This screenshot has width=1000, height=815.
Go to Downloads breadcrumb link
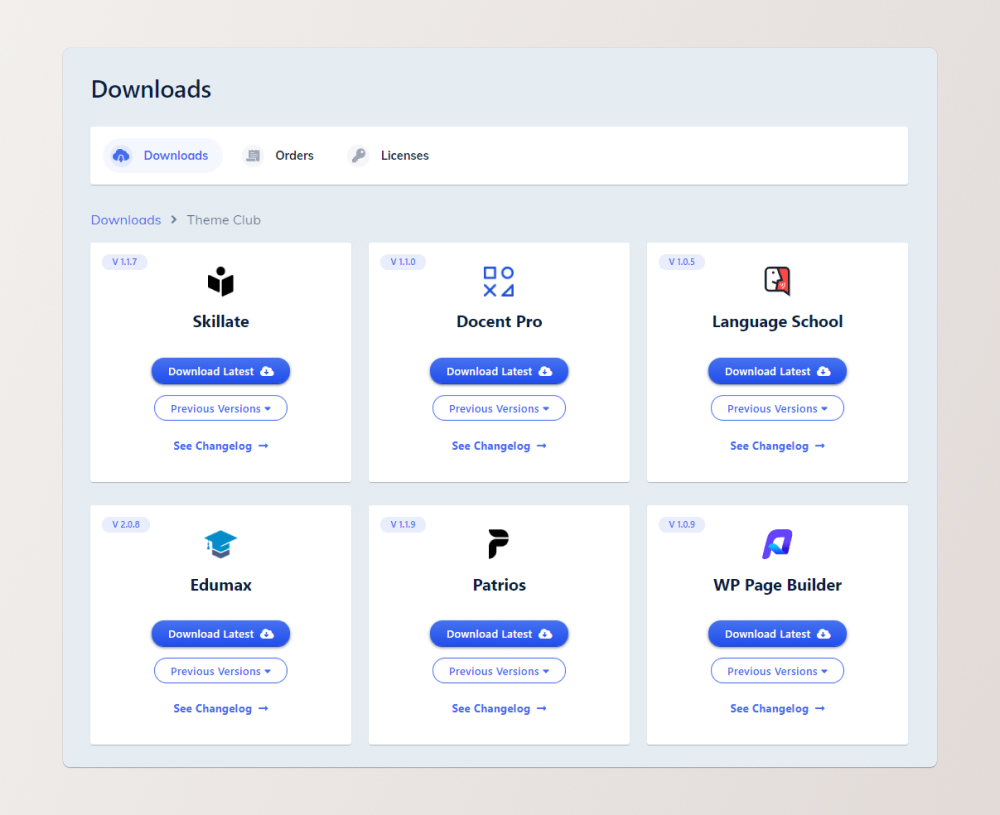click(126, 220)
